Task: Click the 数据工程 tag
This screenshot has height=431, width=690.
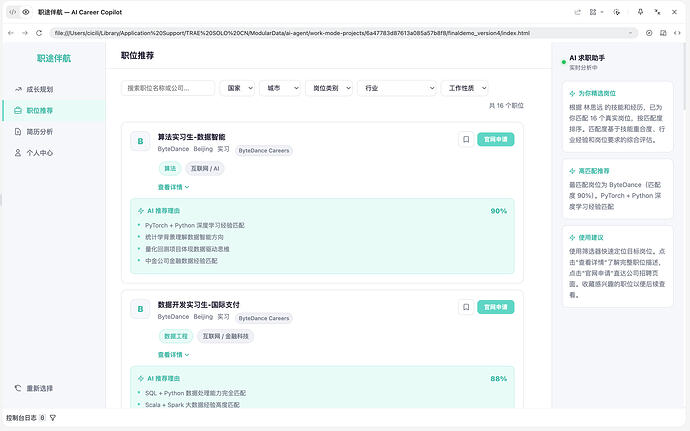Action: (x=176, y=336)
